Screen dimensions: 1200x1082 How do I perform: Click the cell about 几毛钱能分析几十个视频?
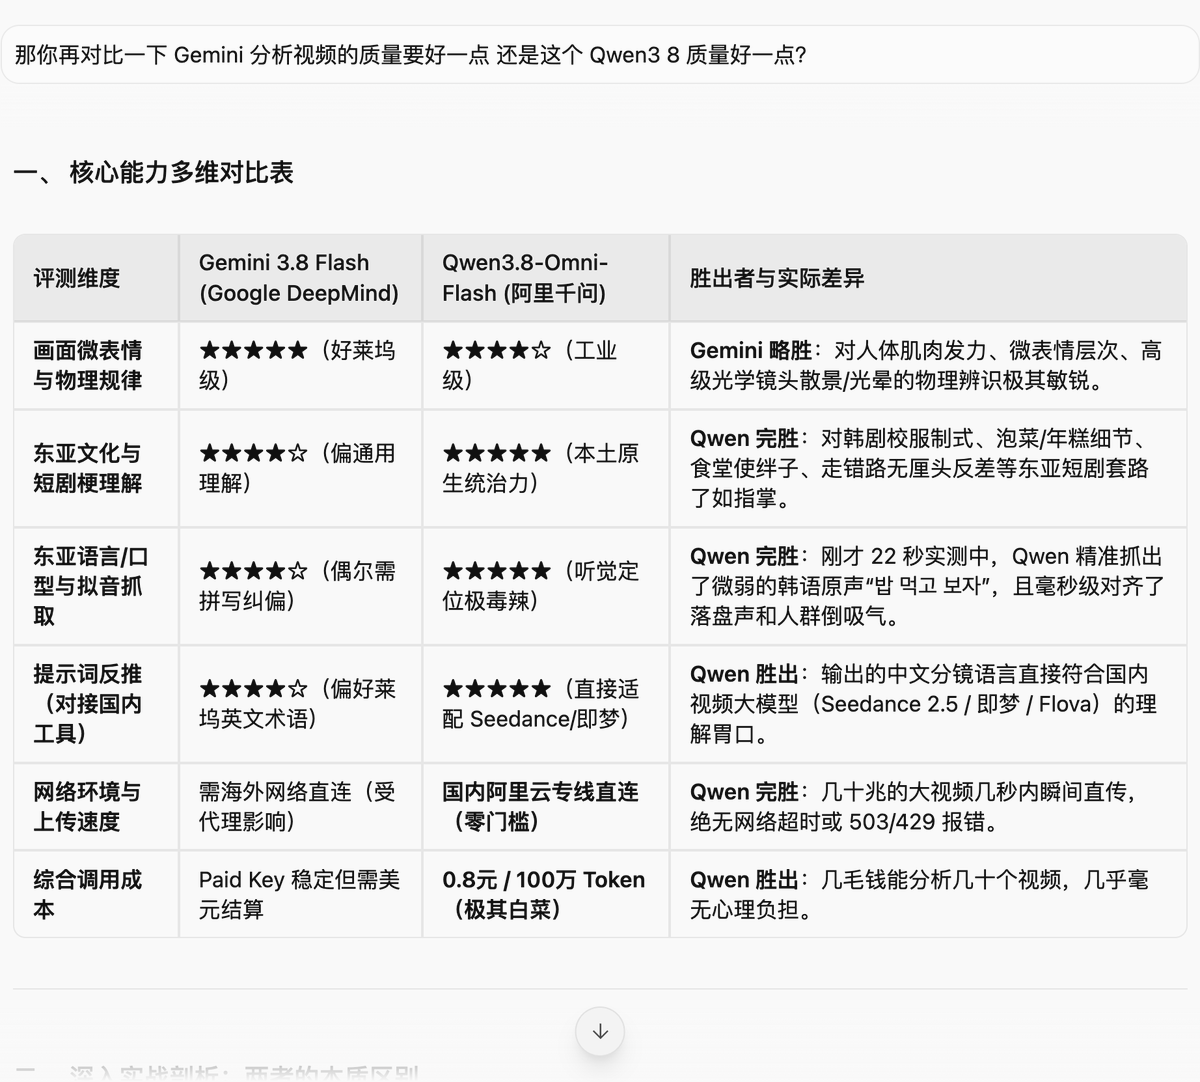coord(928,894)
